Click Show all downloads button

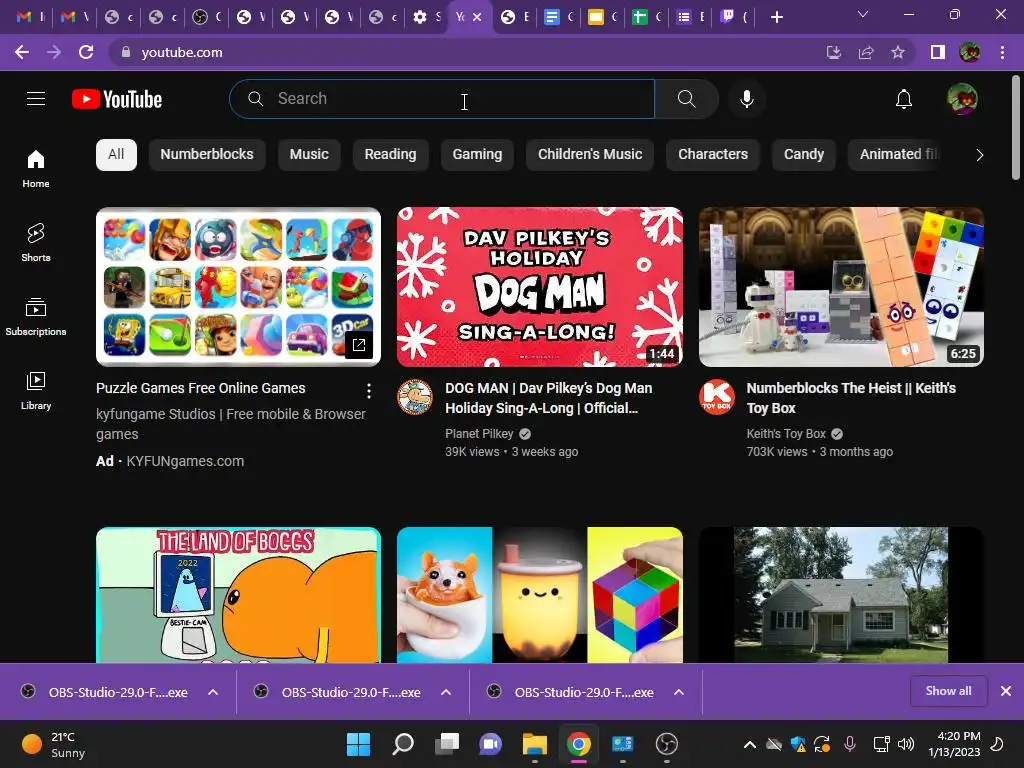948,691
